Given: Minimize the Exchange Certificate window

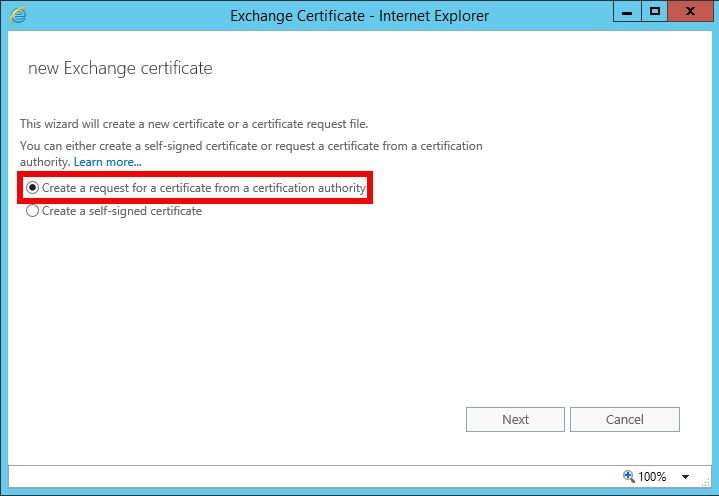Looking at the screenshot, I should pos(628,12).
